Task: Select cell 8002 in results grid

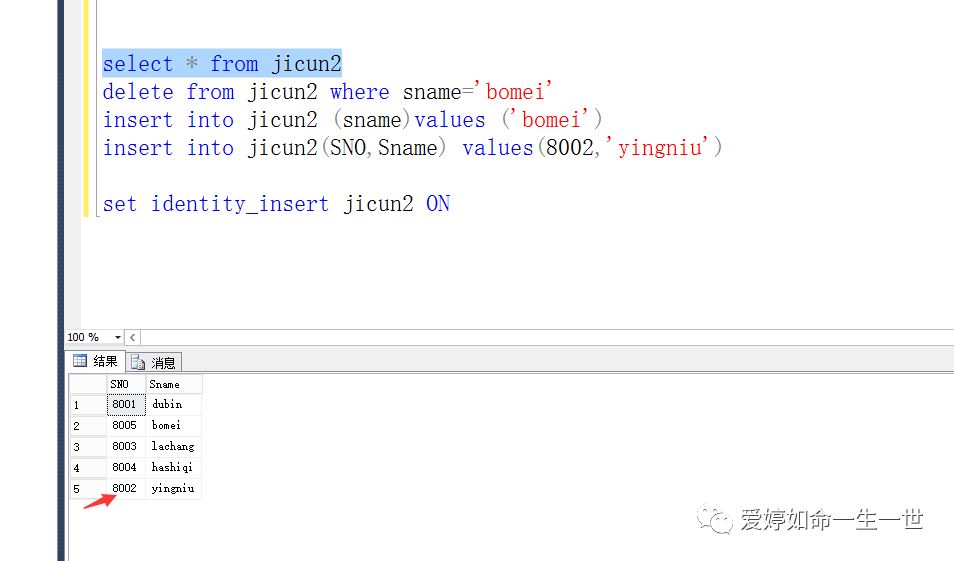Action: click(127, 489)
